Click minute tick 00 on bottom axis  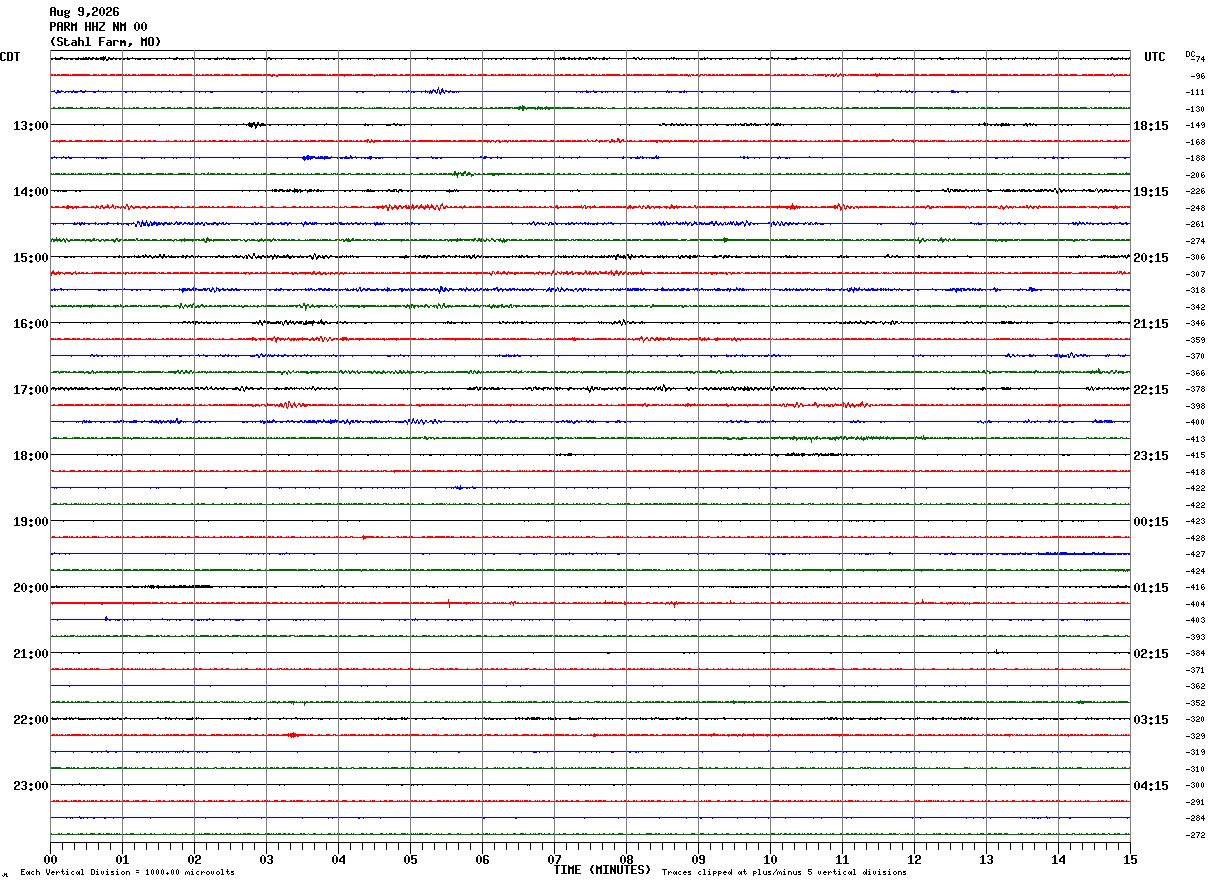pyautogui.click(x=50, y=859)
